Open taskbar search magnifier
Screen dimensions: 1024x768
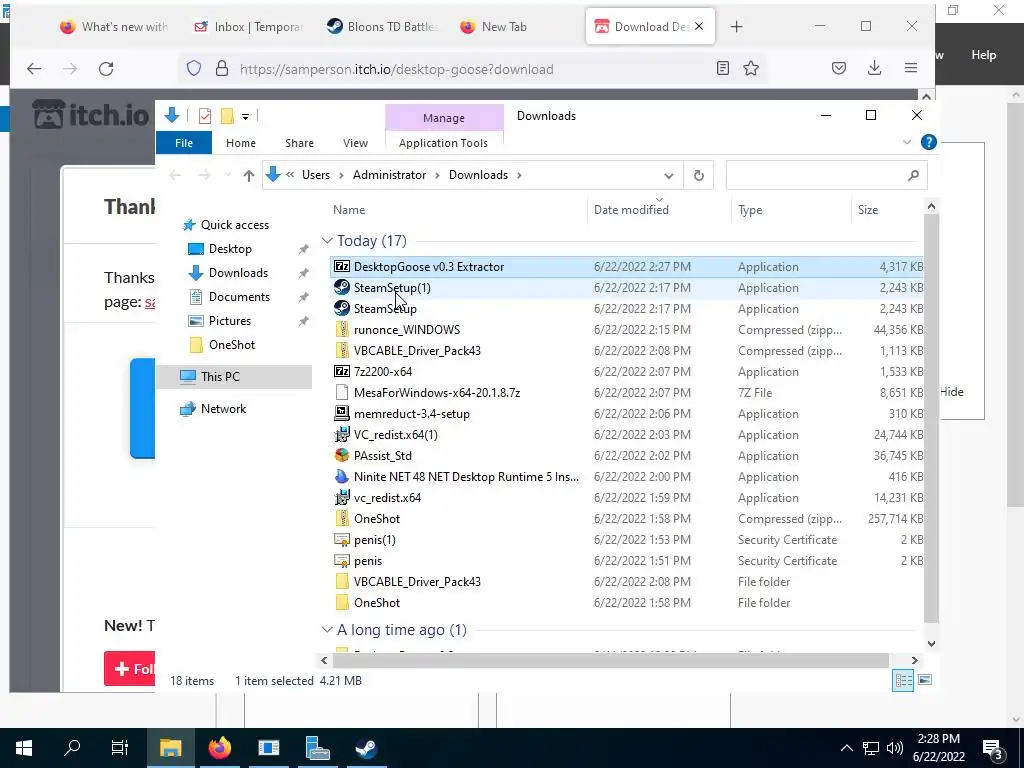tap(72, 748)
